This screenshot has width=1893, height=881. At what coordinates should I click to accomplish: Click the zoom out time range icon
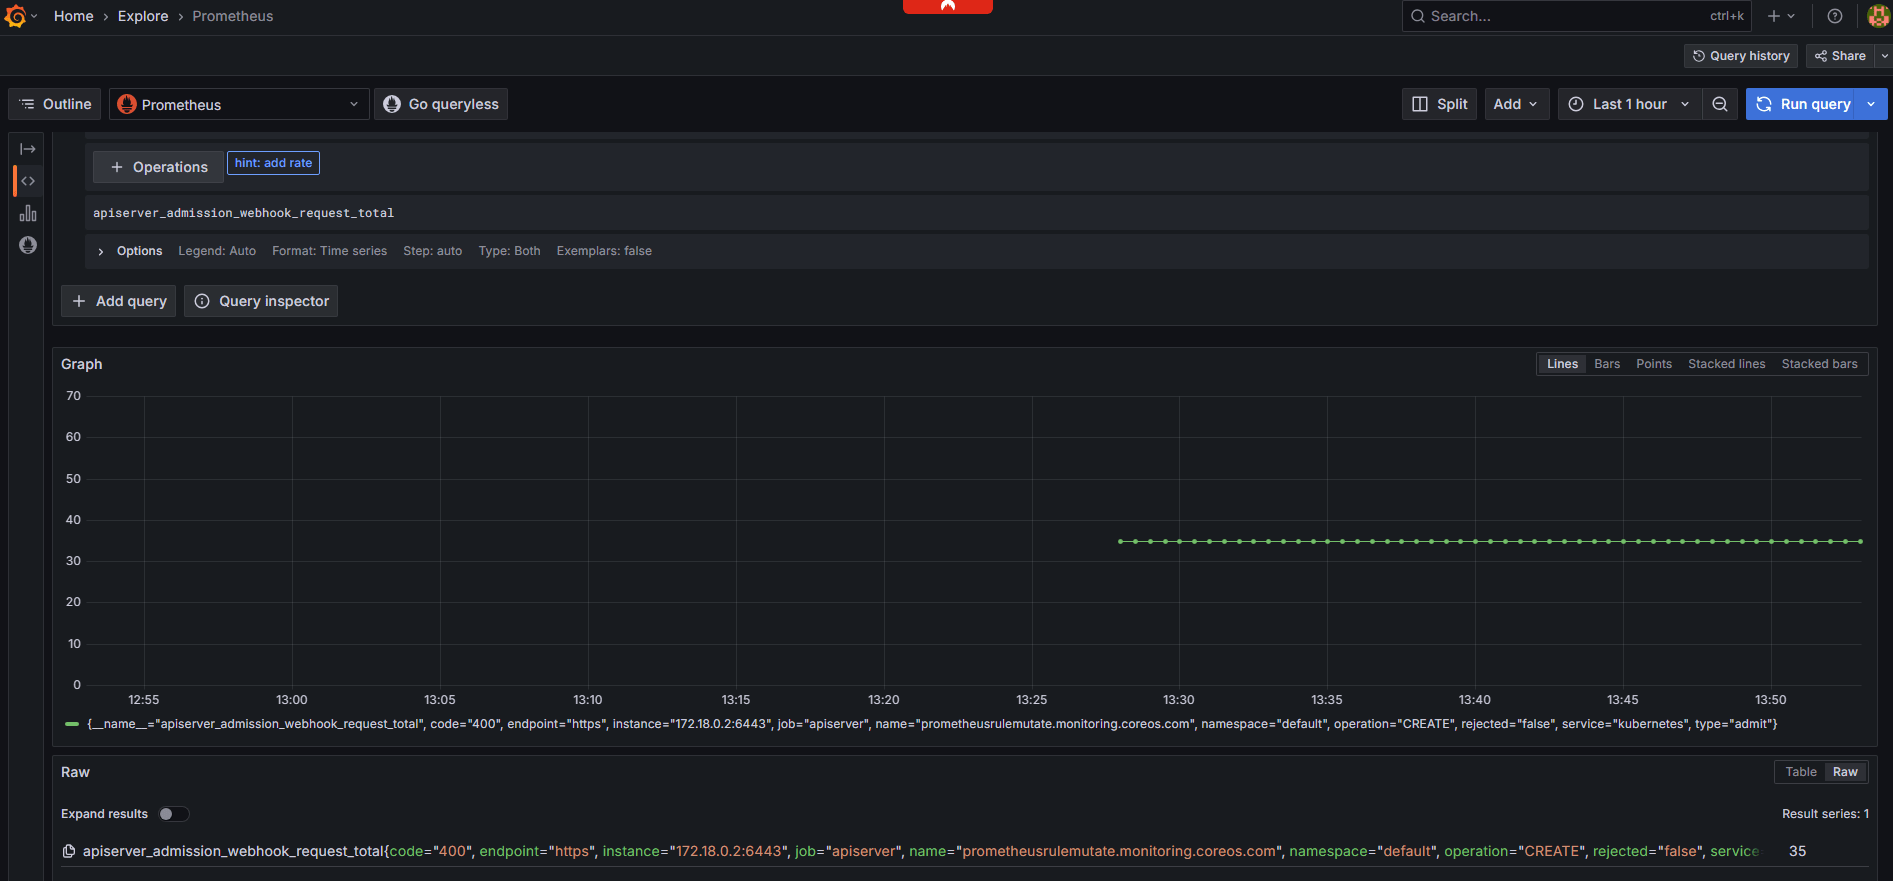pyautogui.click(x=1720, y=104)
